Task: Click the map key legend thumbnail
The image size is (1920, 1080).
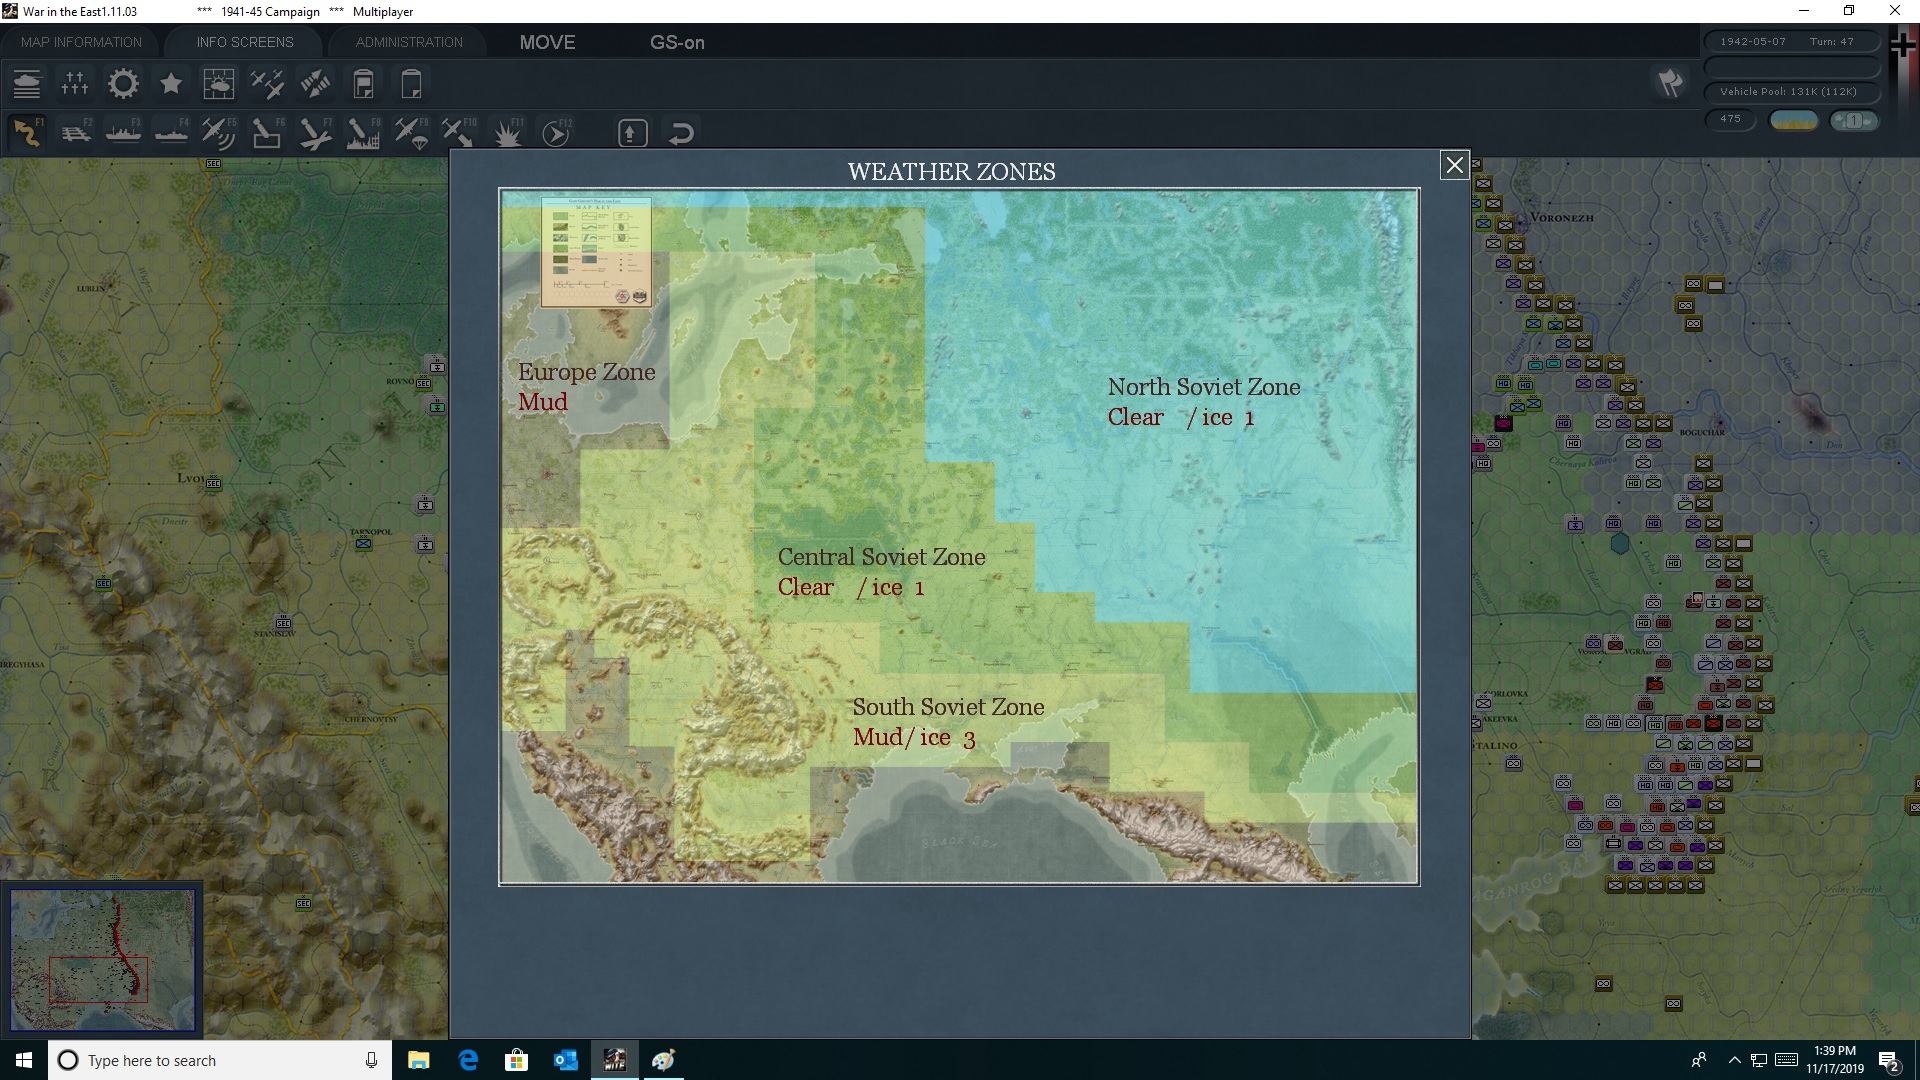Action: (x=596, y=252)
